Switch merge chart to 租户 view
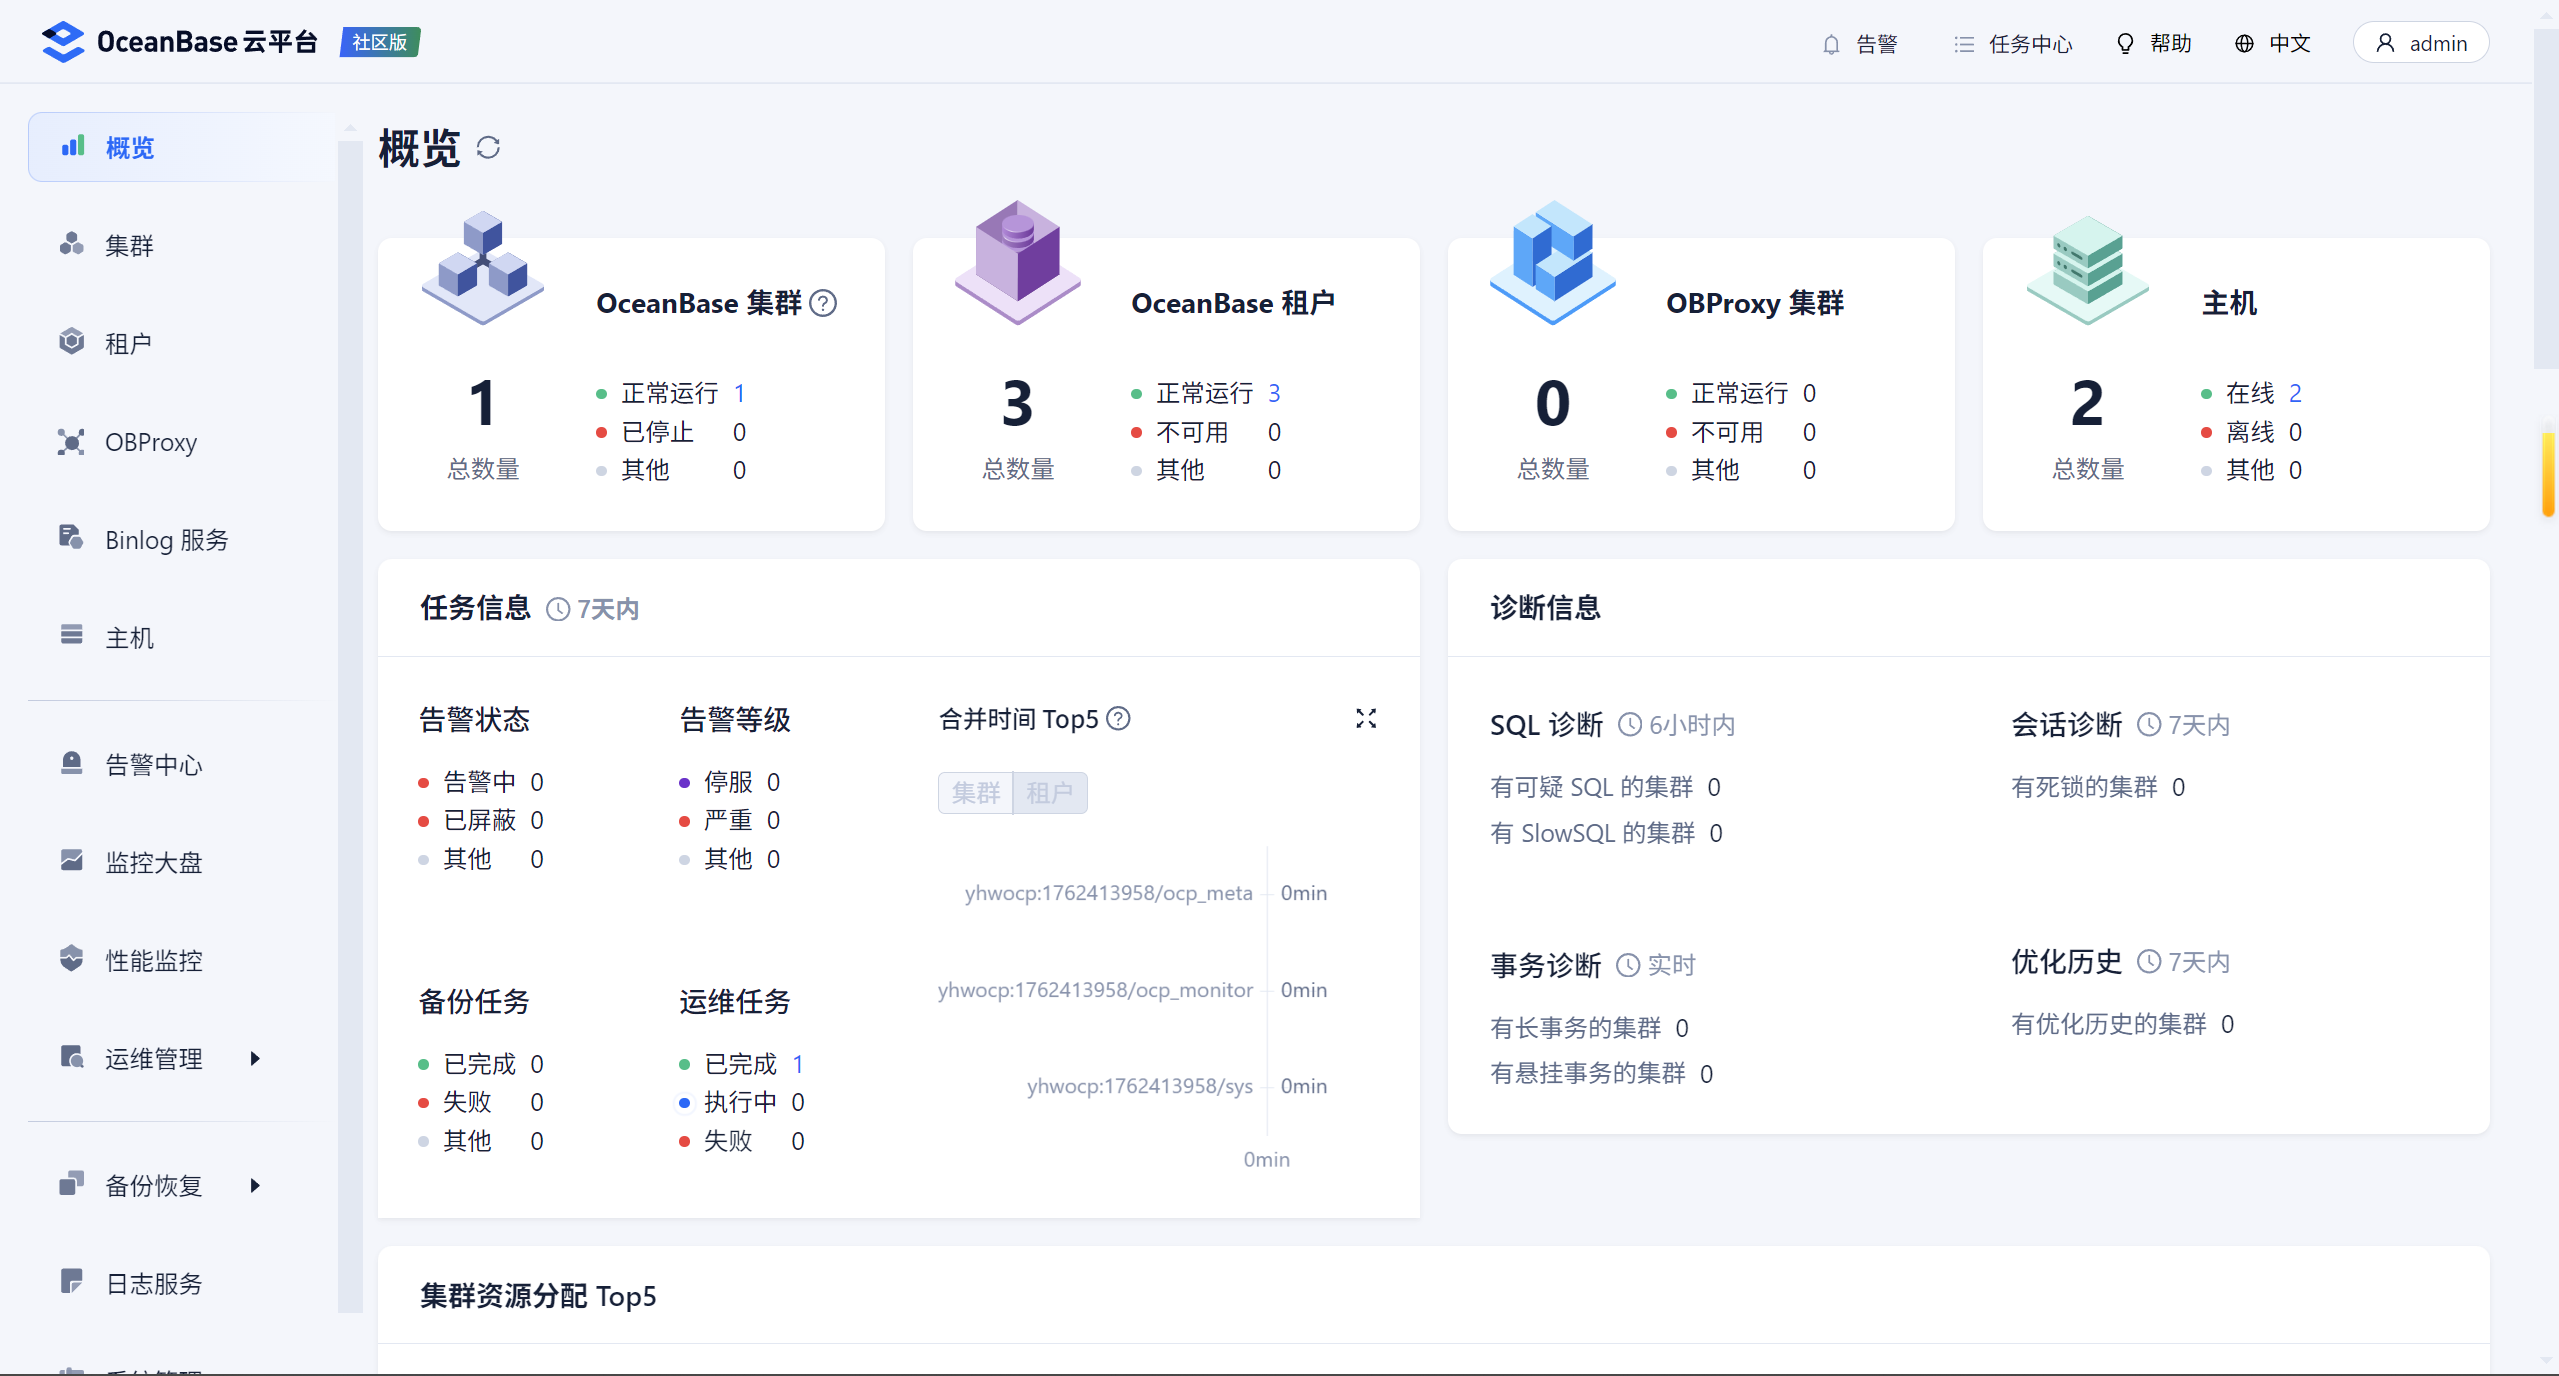The width and height of the screenshot is (2559, 1376). coord(1049,793)
